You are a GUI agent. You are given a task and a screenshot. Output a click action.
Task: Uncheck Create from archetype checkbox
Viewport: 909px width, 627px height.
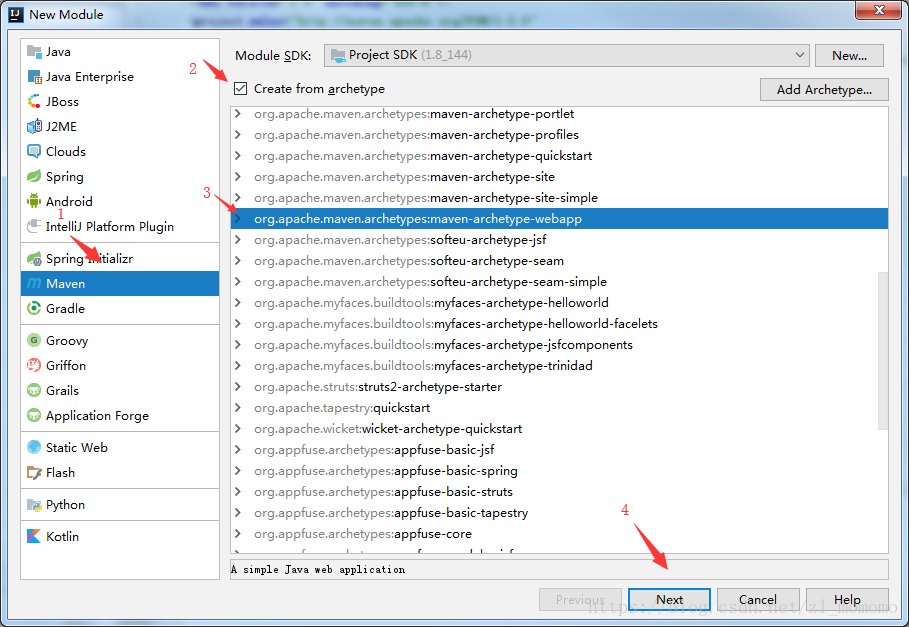pos(241,89)
